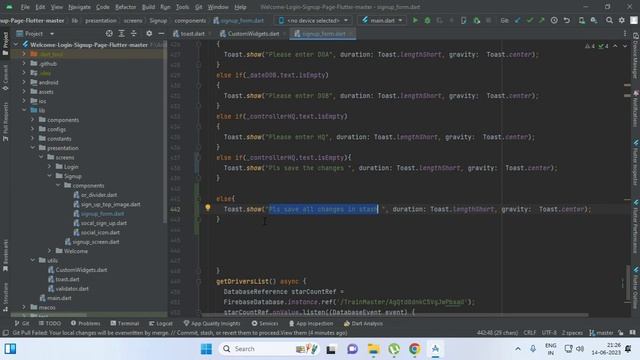Start debugging with the Debug bug icon
Image resolution: width=640 pixels, height=360 pixels.
coord(427,20)
